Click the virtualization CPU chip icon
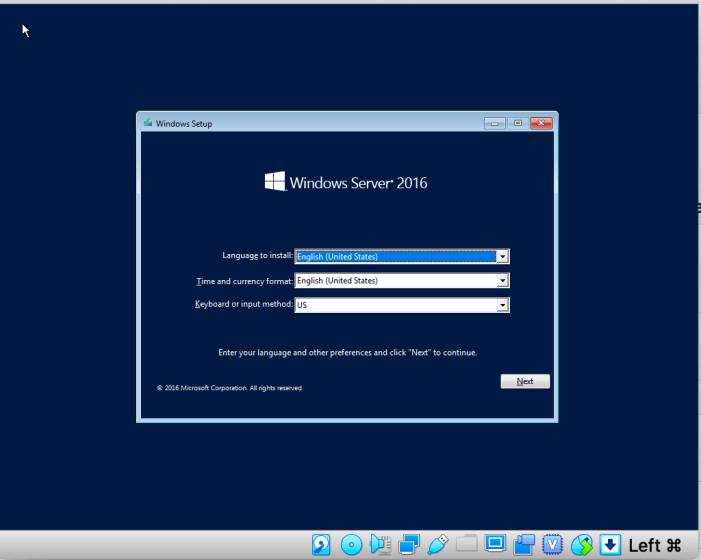 tap(553, 545)
